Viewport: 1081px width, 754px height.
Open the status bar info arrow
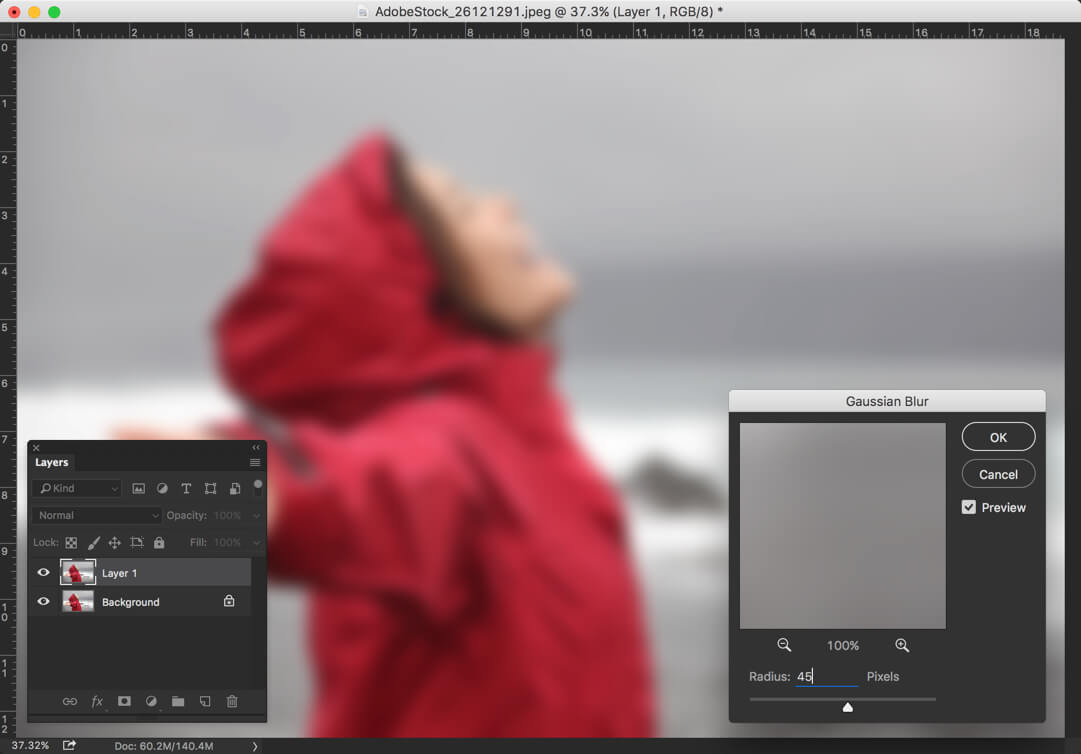(x=254, y=746)
